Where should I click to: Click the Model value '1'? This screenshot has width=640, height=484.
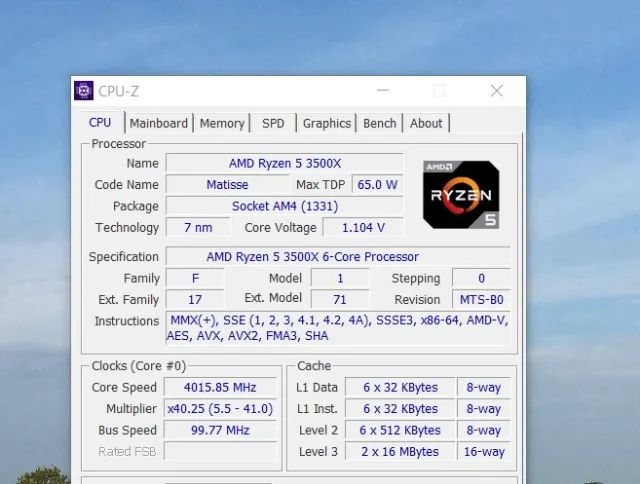[340, 278]
